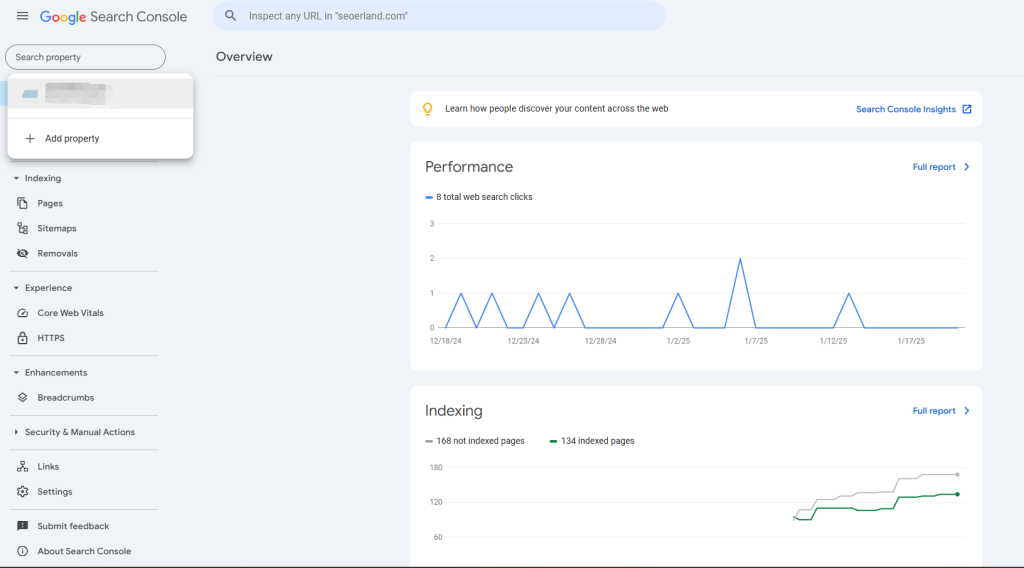Choose Add property from the dropdown
This screenshot has width=1024, height=568.
pos(72,139)
